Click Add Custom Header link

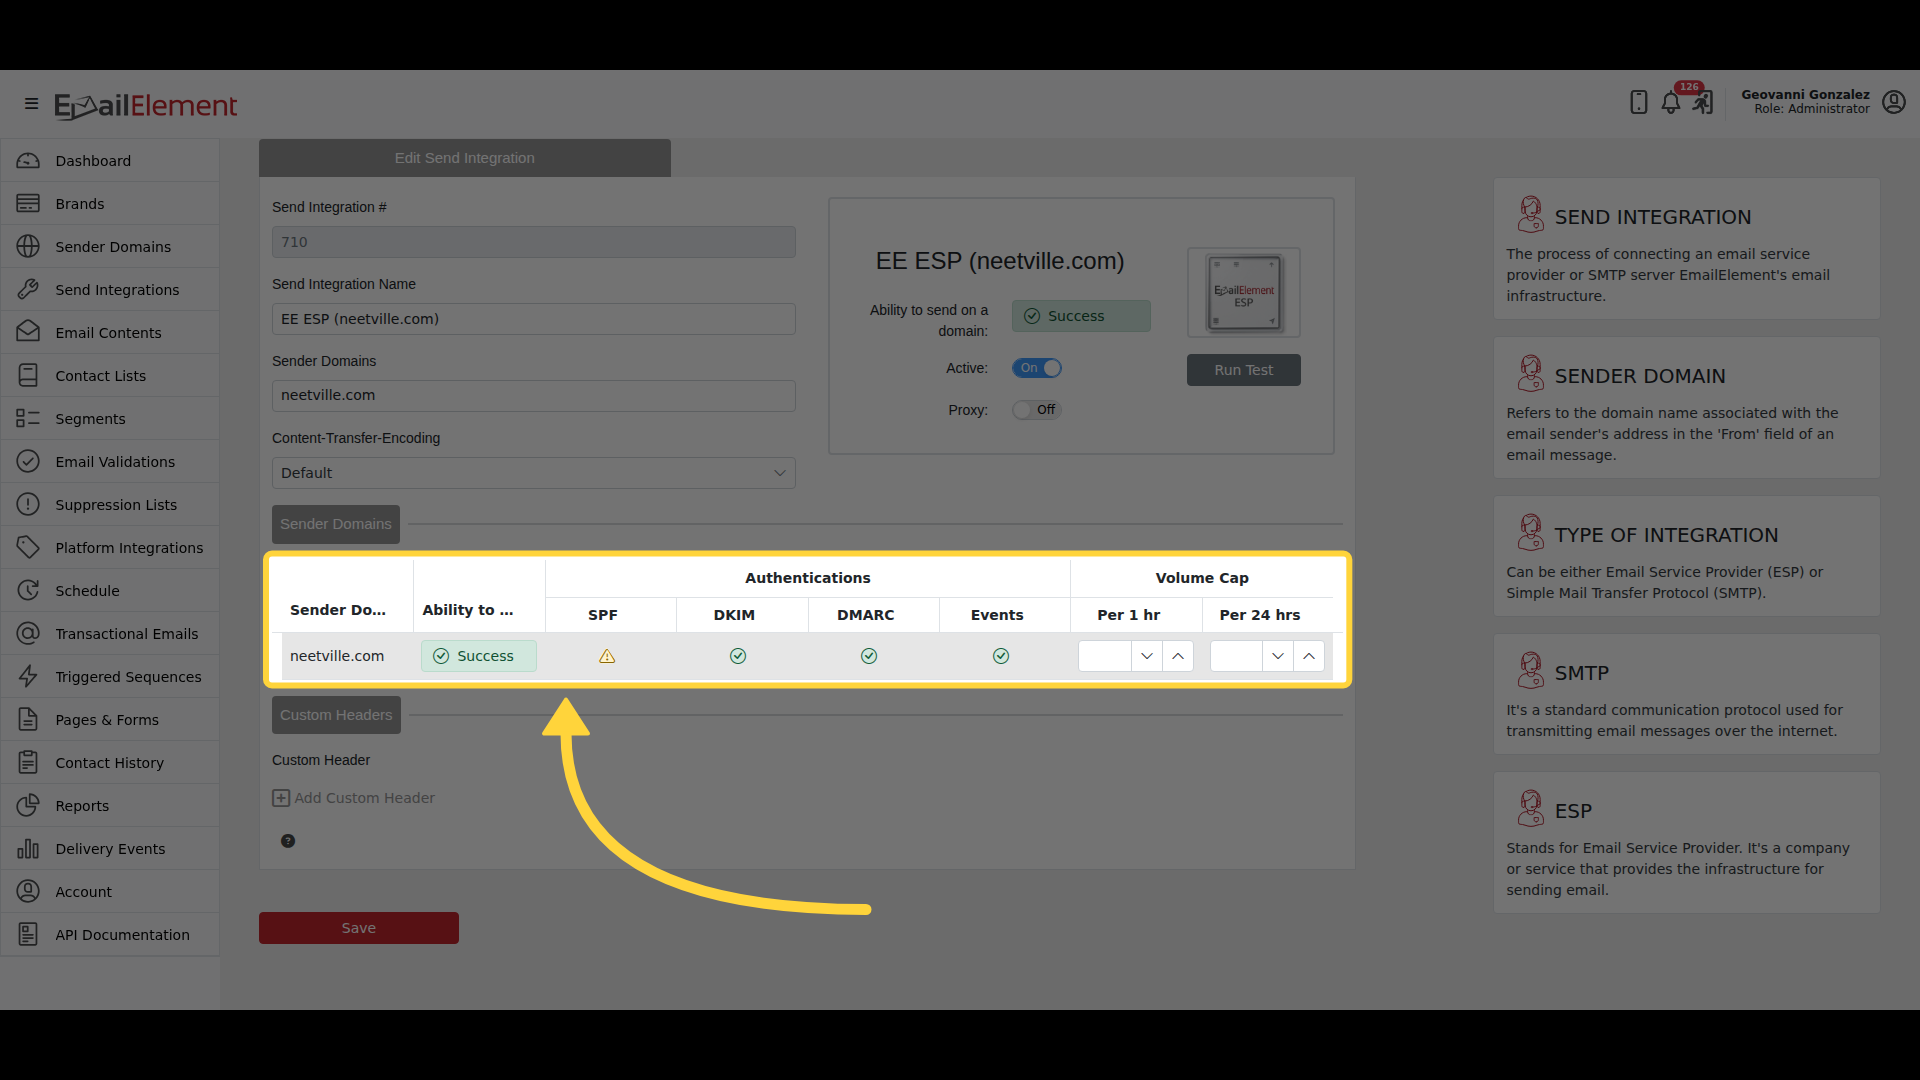[354, 798]
